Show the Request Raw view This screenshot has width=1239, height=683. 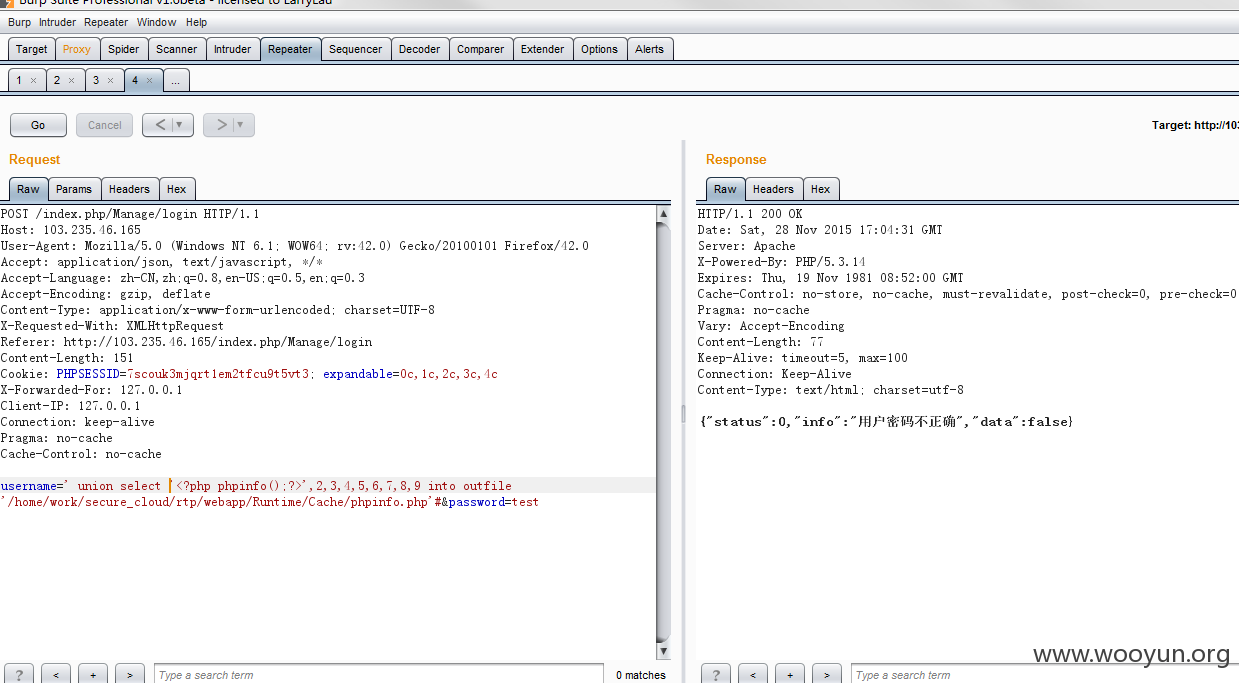pyautogui.click(x=28, y=189)
